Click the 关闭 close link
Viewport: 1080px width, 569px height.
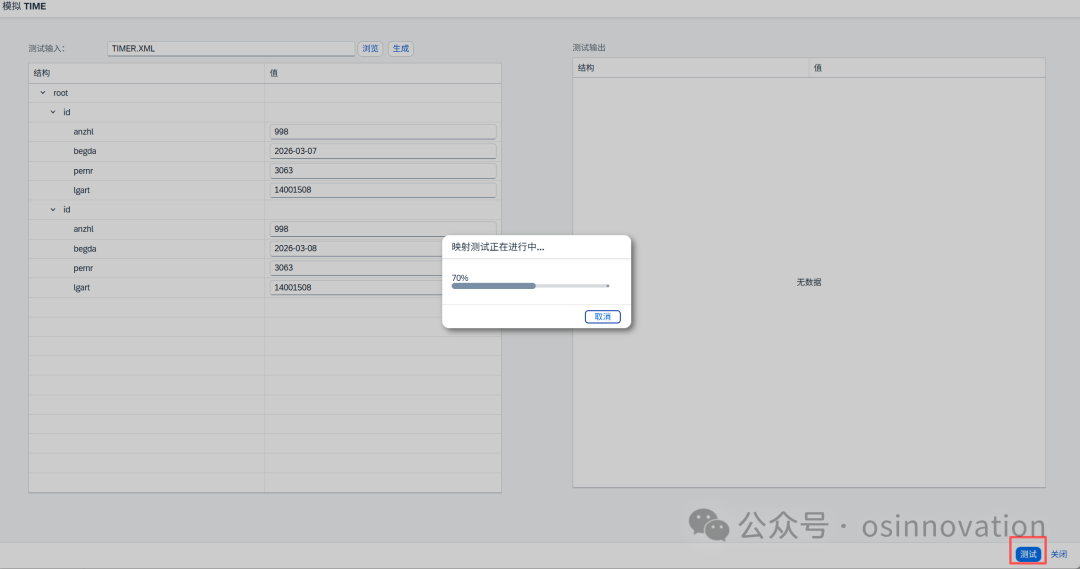[x=1059, y=554]
